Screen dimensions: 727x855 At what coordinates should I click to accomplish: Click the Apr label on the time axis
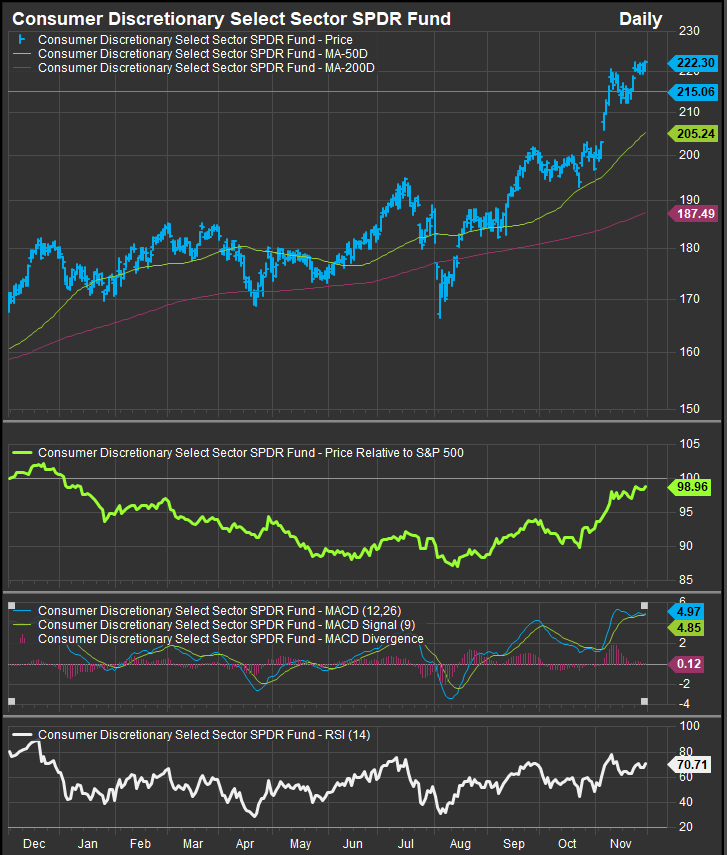pyautogui.click(x=245, y=844)
